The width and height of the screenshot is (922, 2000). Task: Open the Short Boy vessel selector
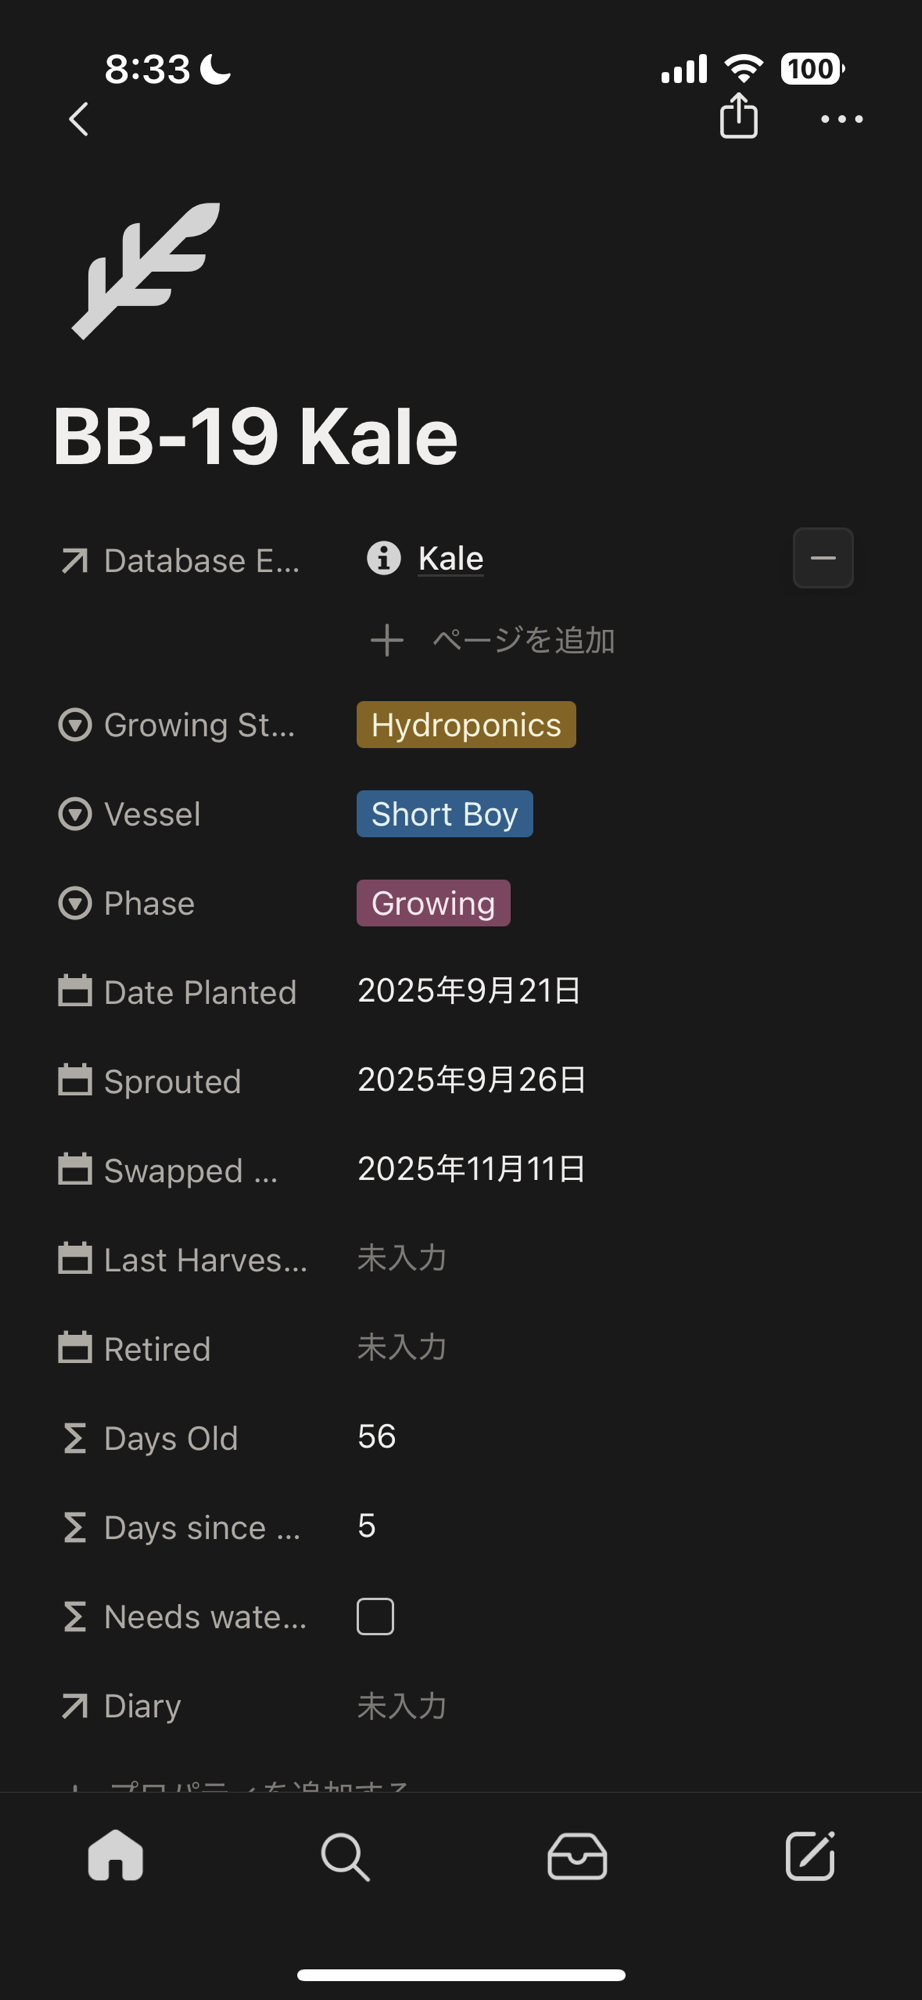pyautogui.click(x=444, y=814)
